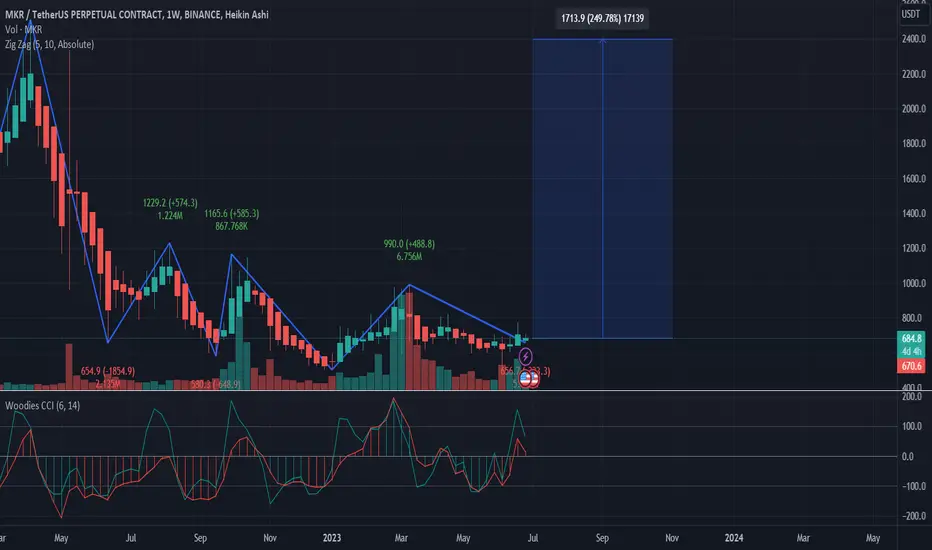Click the 6.756M volume label
932x550 pixels.
coord(409,256)
